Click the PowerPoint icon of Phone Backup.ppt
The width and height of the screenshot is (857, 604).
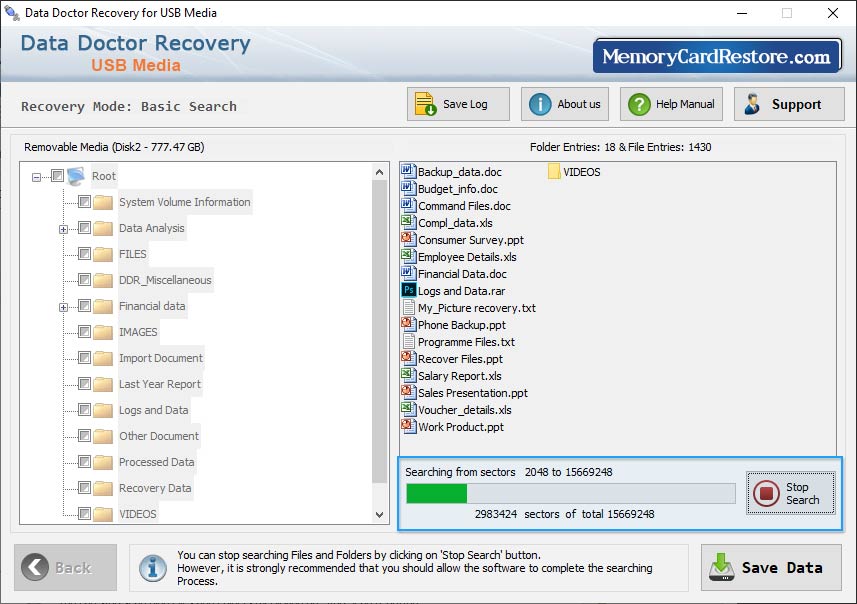coord(408,324)
